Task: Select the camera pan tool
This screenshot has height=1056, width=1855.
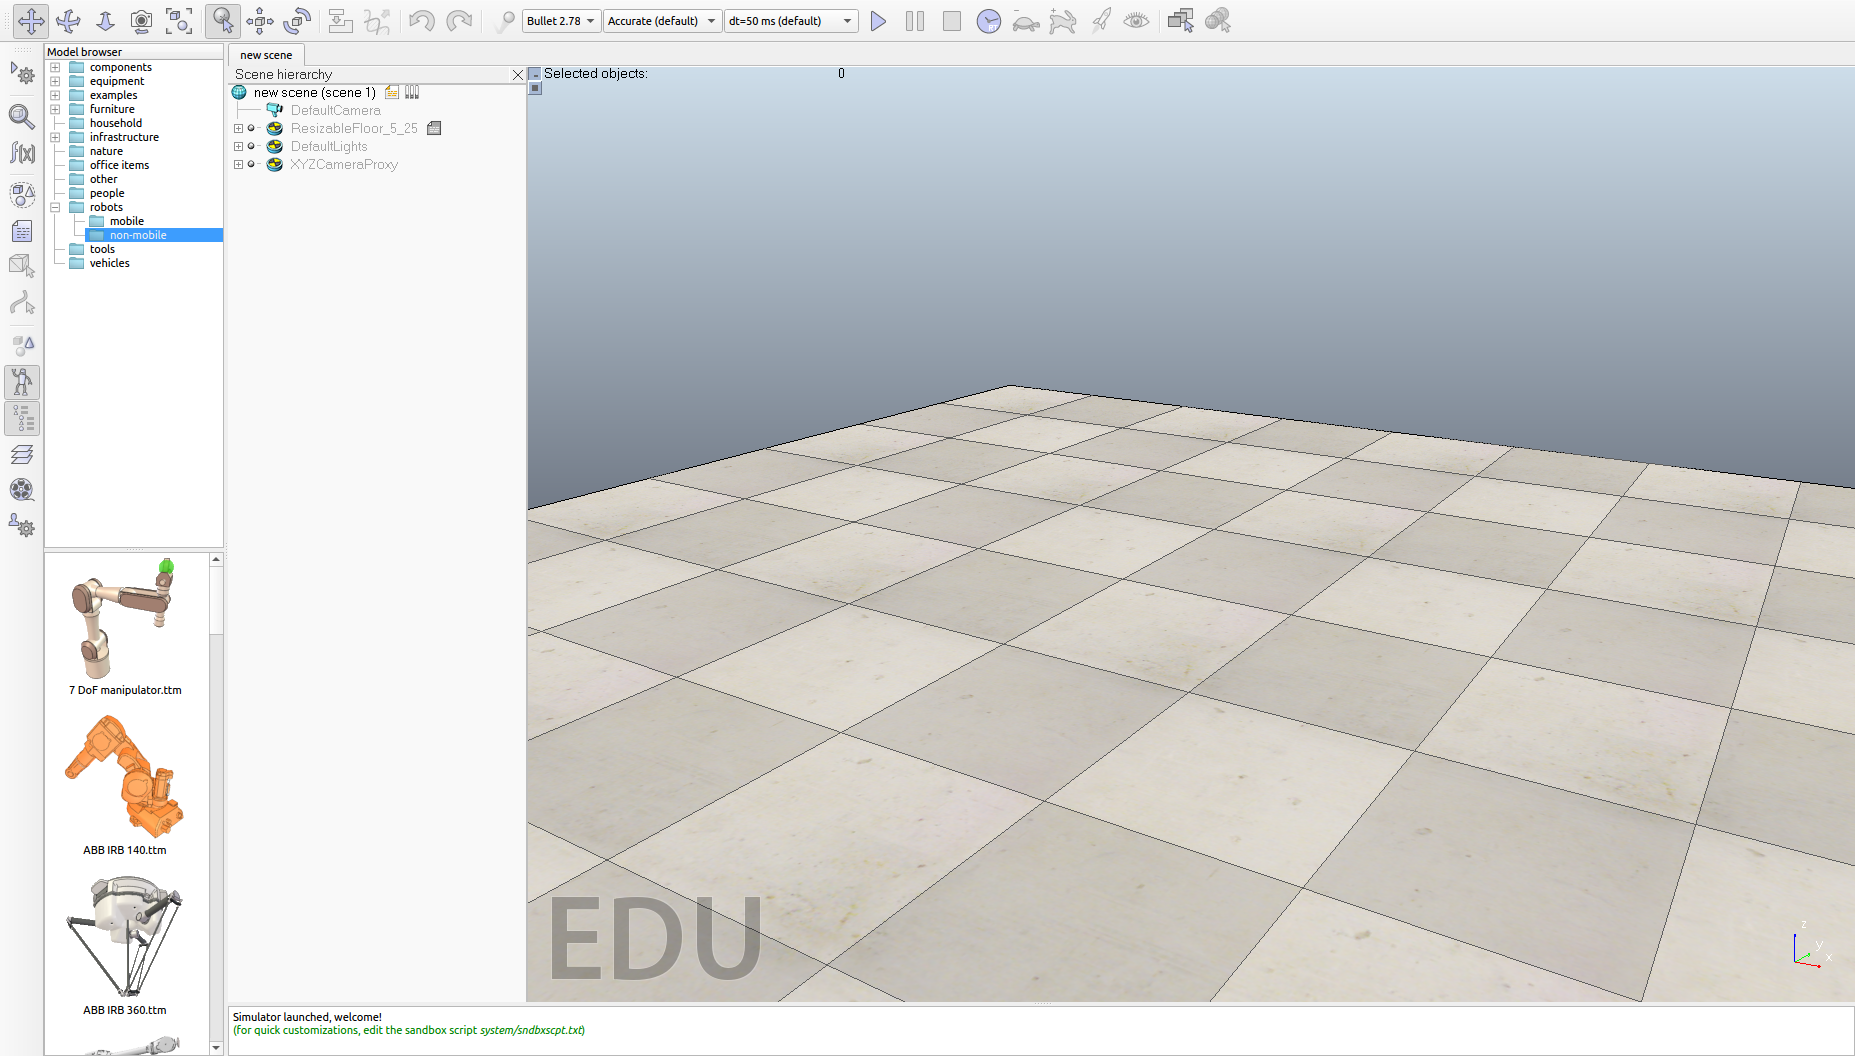Action: tap(31, 20)
